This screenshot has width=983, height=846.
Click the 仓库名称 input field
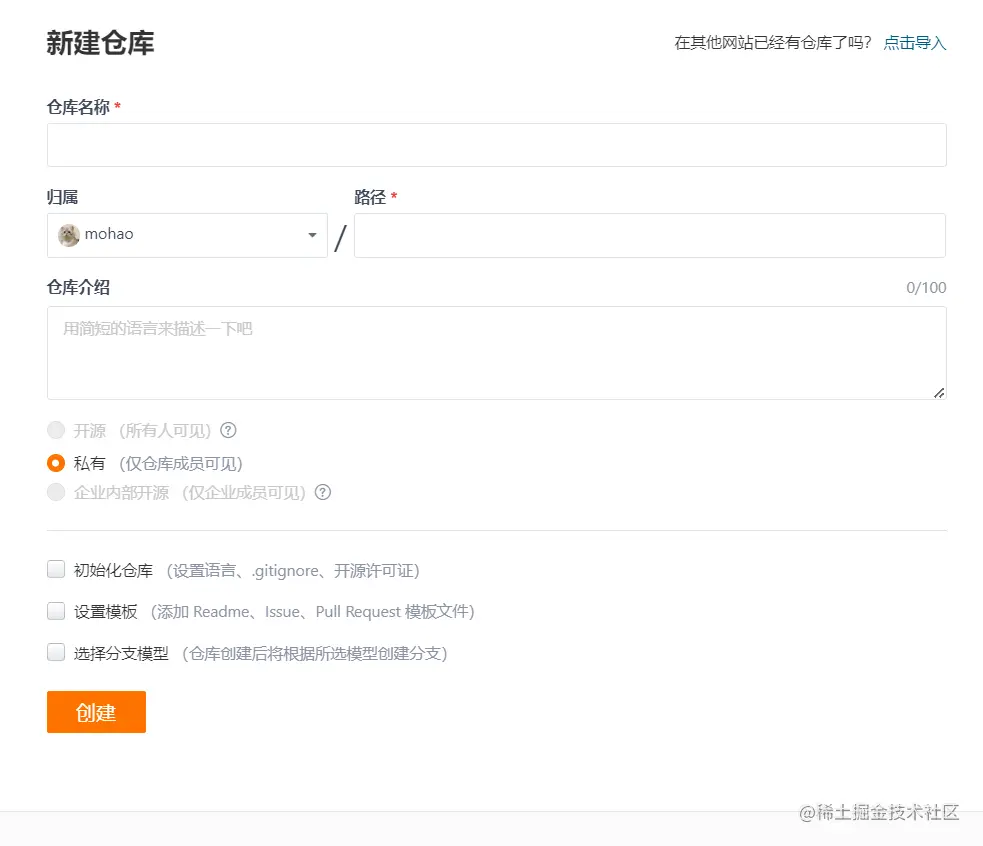[497, 145]
